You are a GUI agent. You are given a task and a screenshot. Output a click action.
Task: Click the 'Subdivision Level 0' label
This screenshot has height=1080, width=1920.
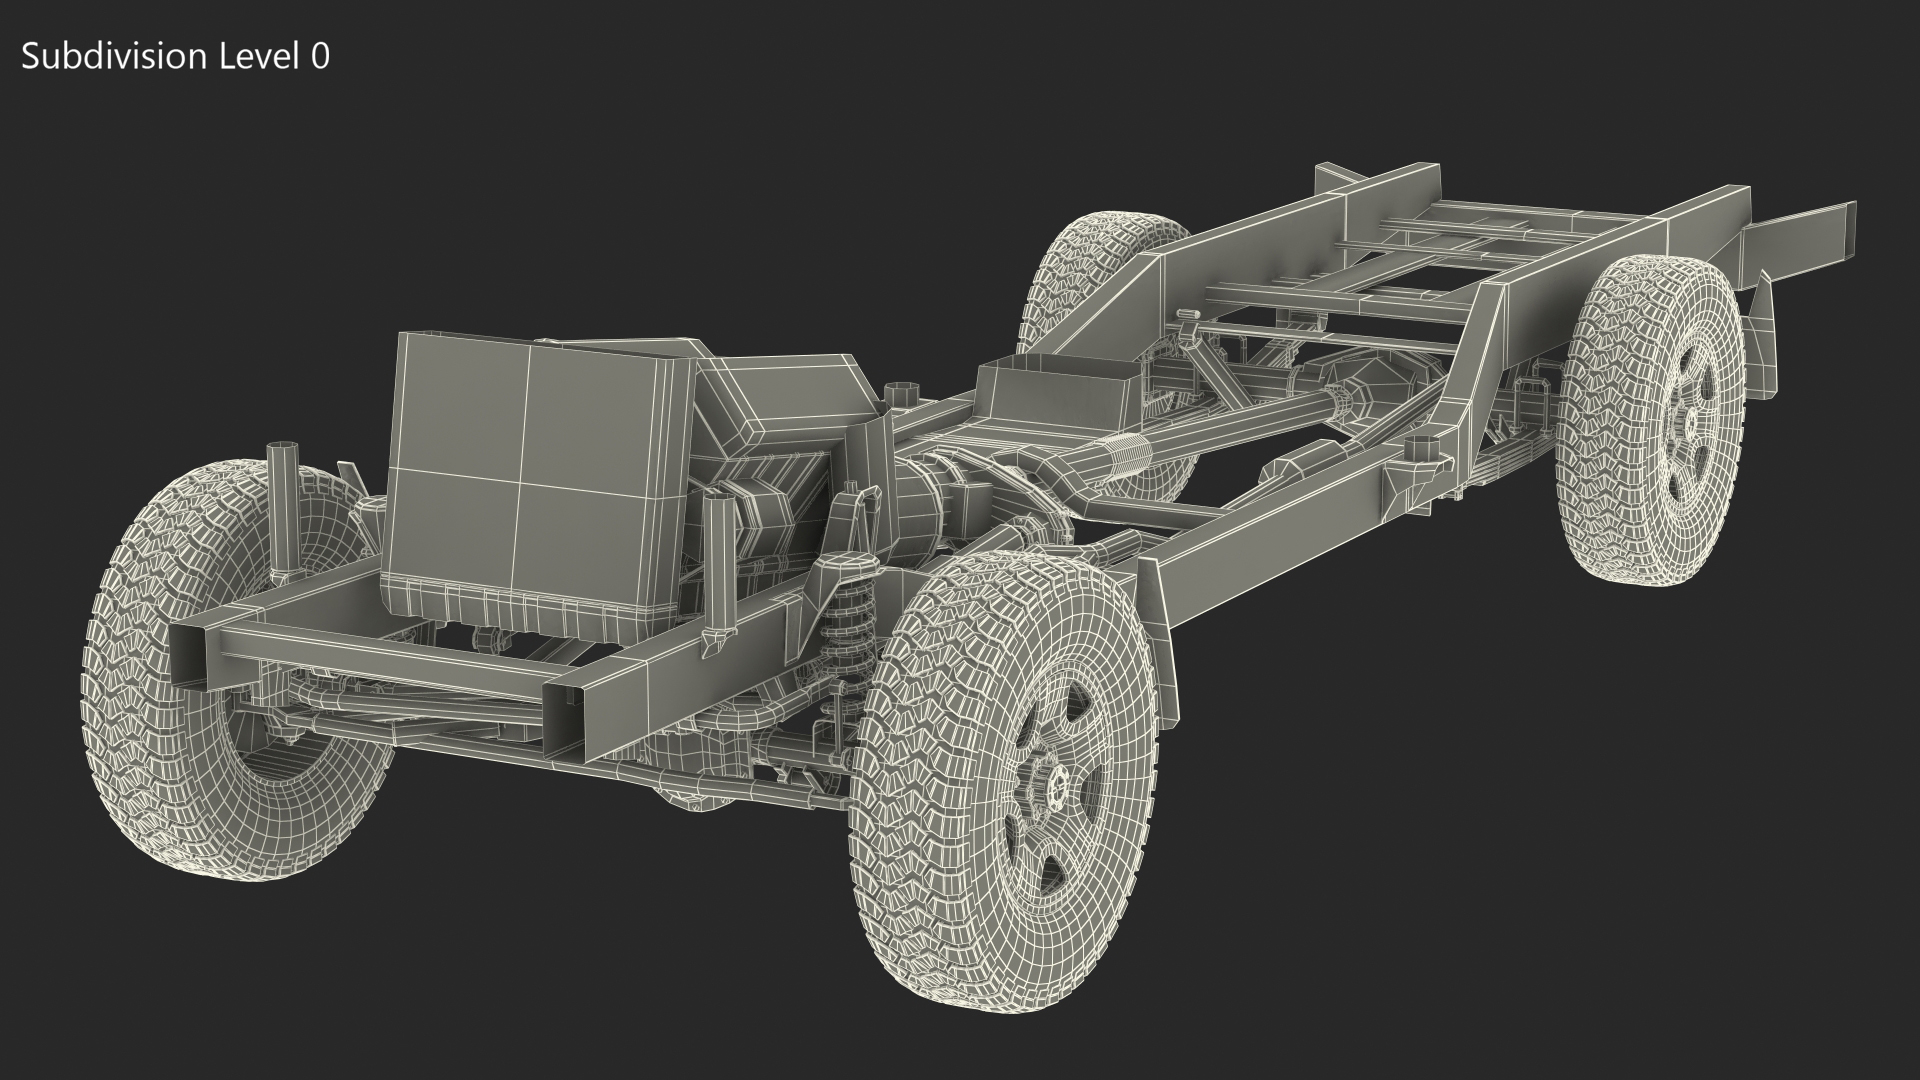point(175,57)
